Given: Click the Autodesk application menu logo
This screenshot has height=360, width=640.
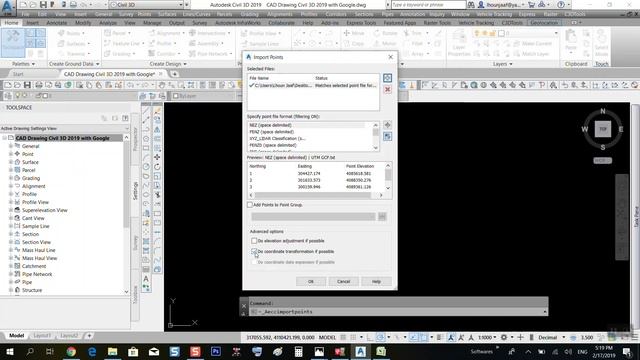Looking at the screenshot, I should [7, 7].
